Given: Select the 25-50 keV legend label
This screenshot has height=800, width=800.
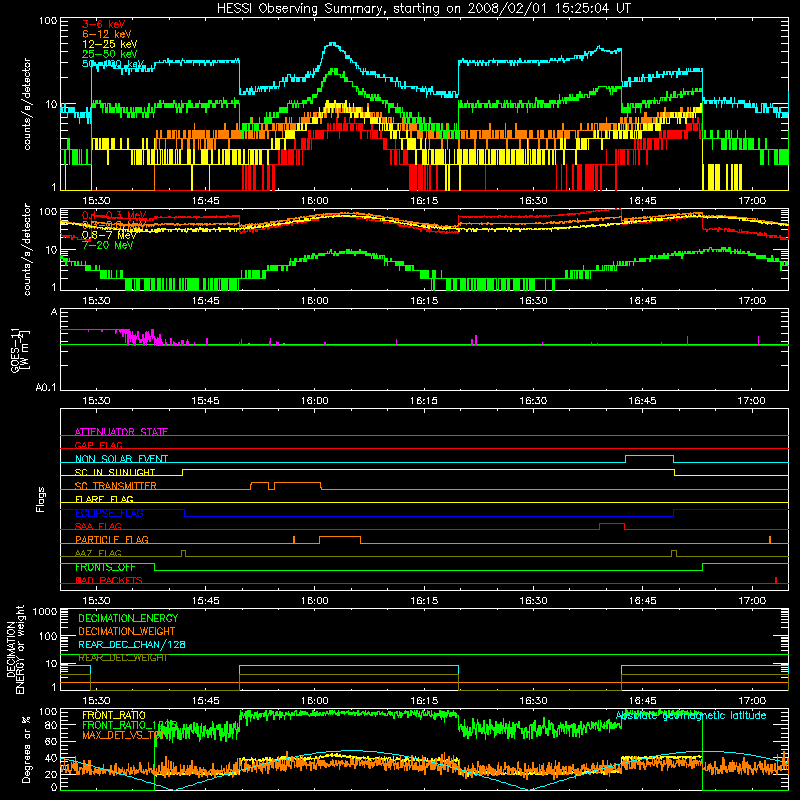Looking at the screenshot, I should tap(110, 54).
